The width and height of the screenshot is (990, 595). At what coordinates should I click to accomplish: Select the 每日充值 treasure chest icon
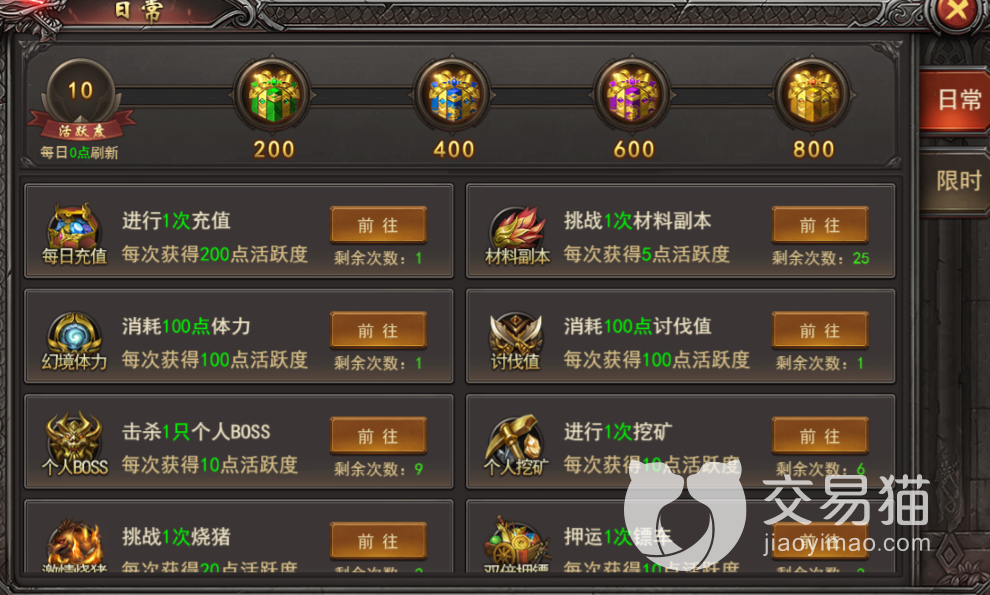pyautogui.click(x=73, y=226)
